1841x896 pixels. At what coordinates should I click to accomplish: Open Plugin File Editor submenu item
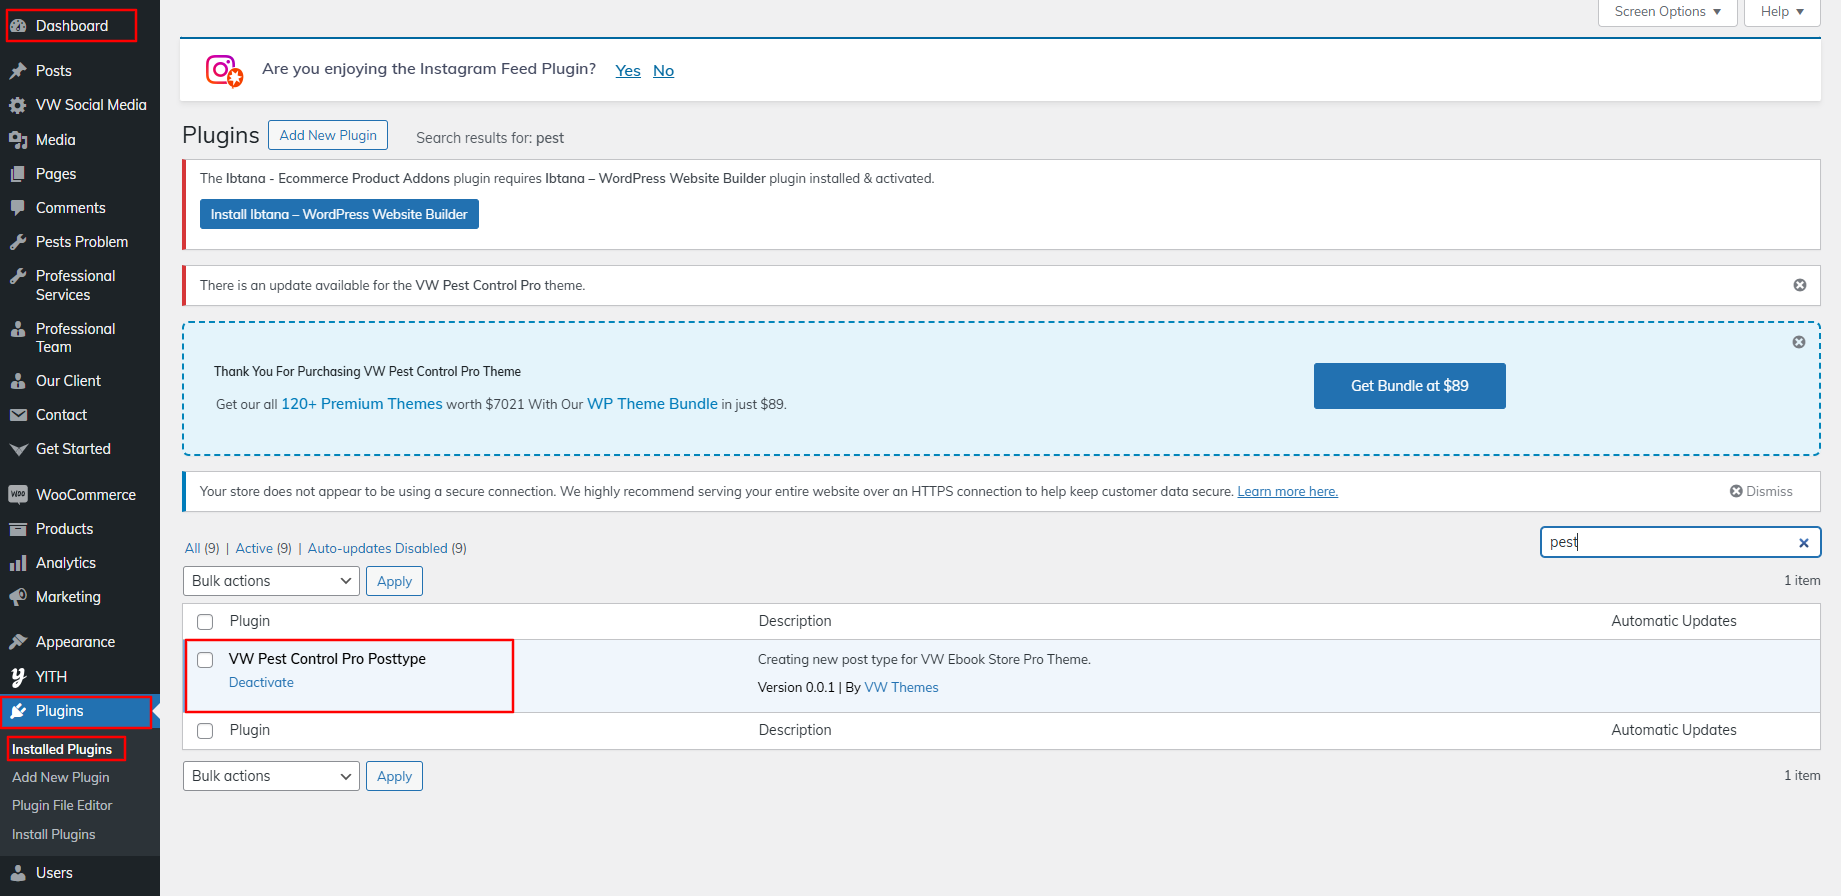[62, 805]
